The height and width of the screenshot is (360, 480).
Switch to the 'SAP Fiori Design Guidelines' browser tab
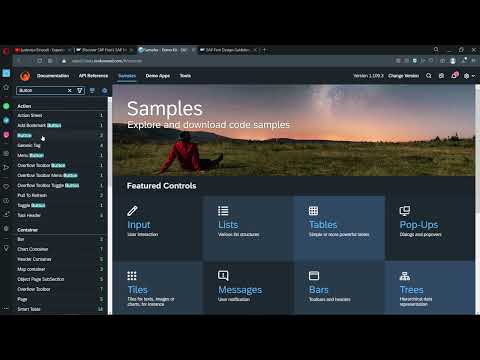(x=228, y=50)
